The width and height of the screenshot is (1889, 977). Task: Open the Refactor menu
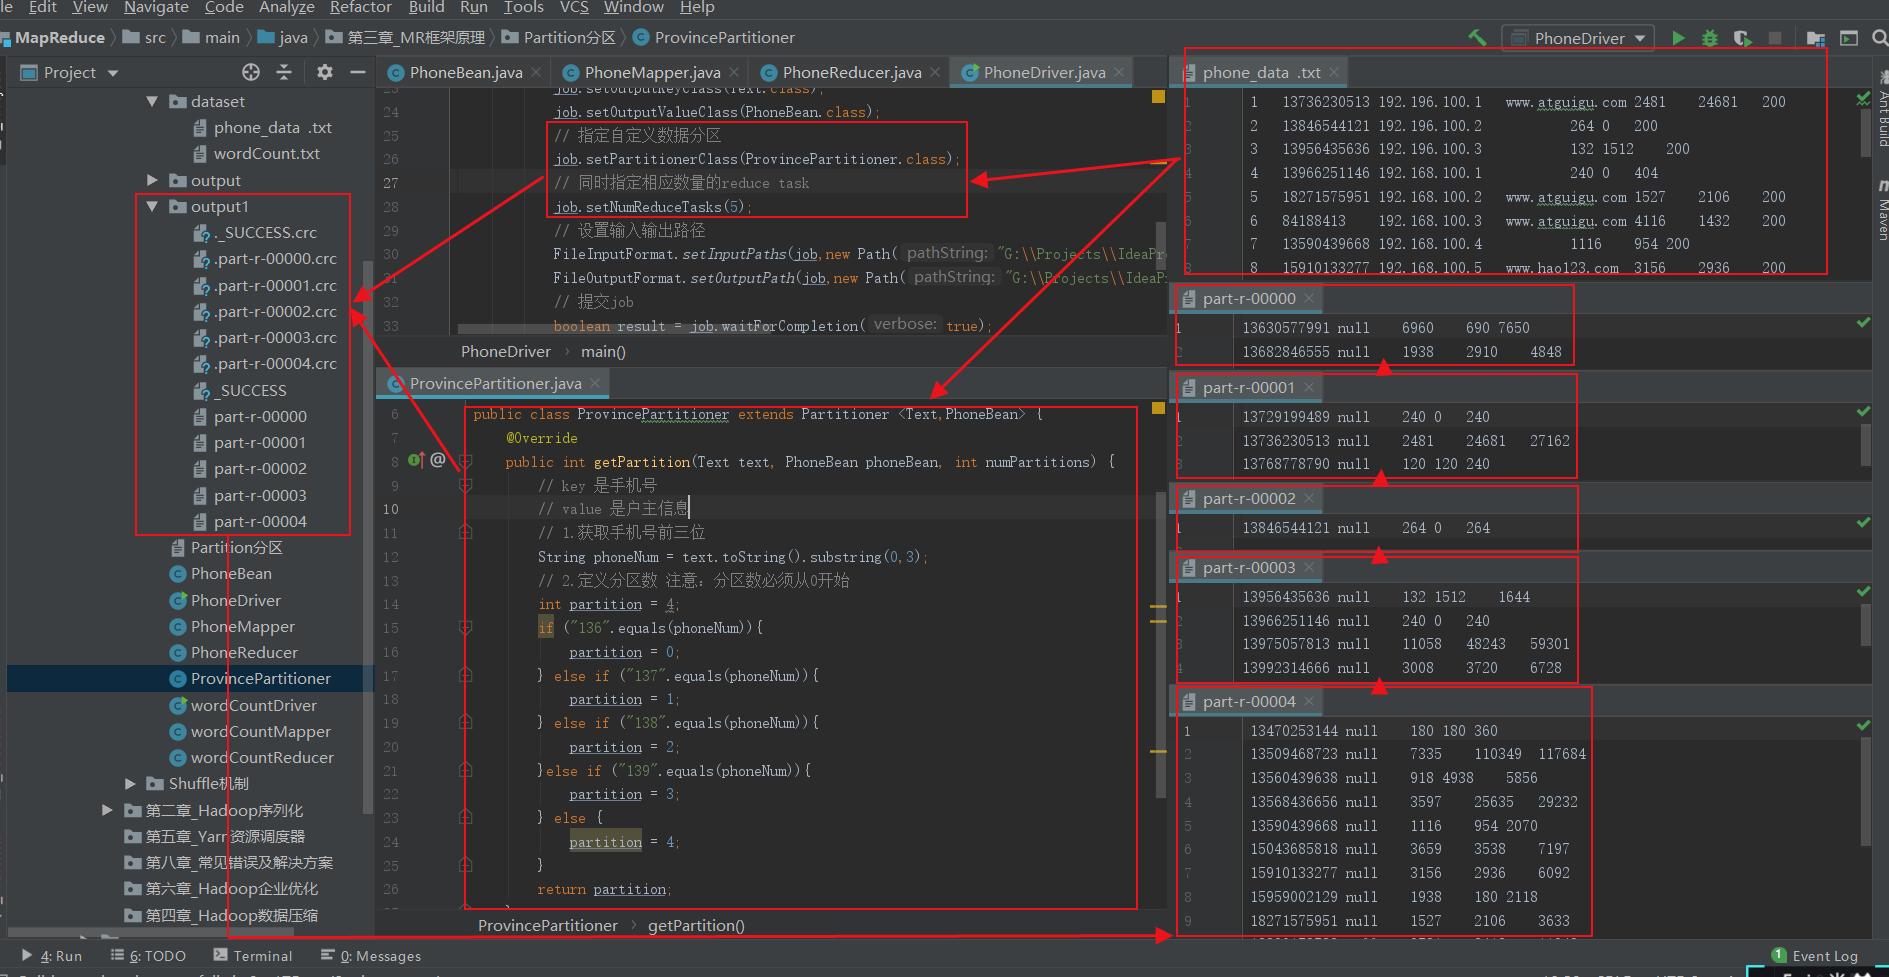pyautogui.click(x=360, y=8)
